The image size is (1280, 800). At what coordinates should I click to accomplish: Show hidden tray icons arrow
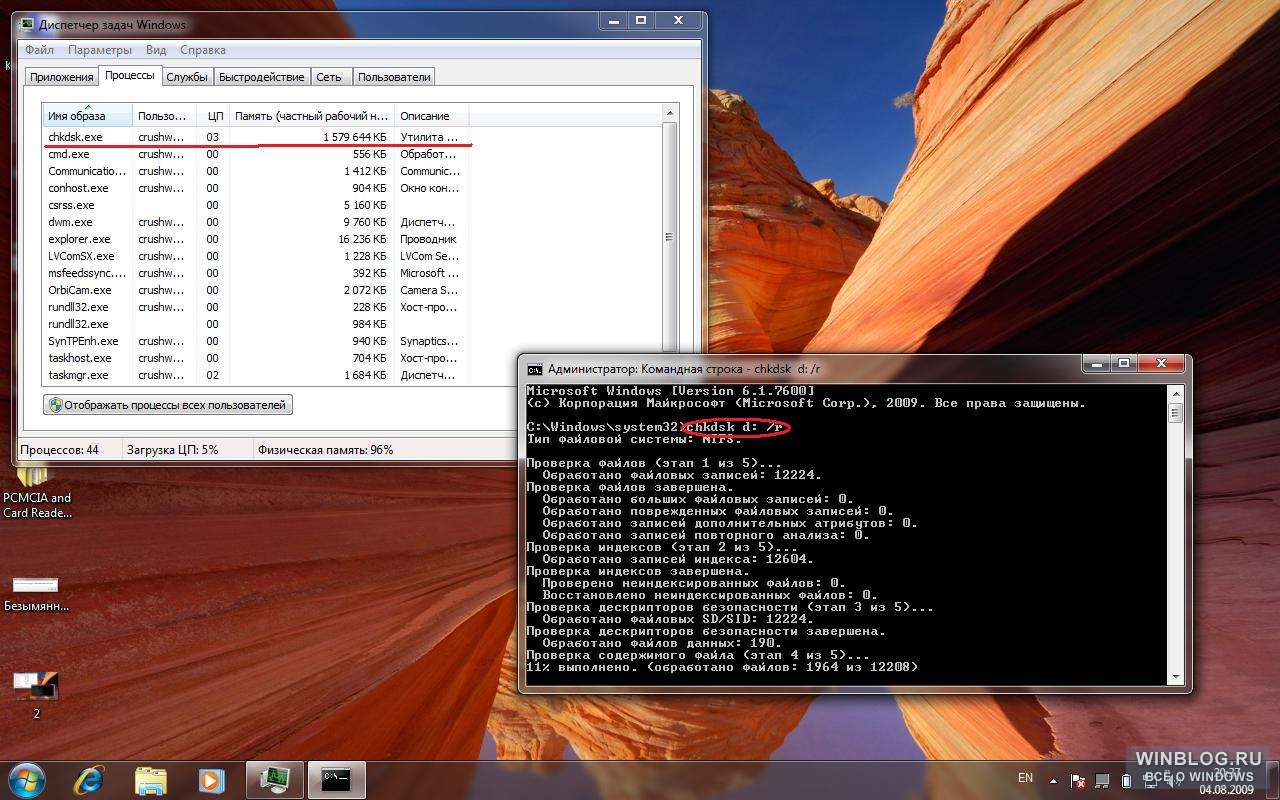point(1052,780)
